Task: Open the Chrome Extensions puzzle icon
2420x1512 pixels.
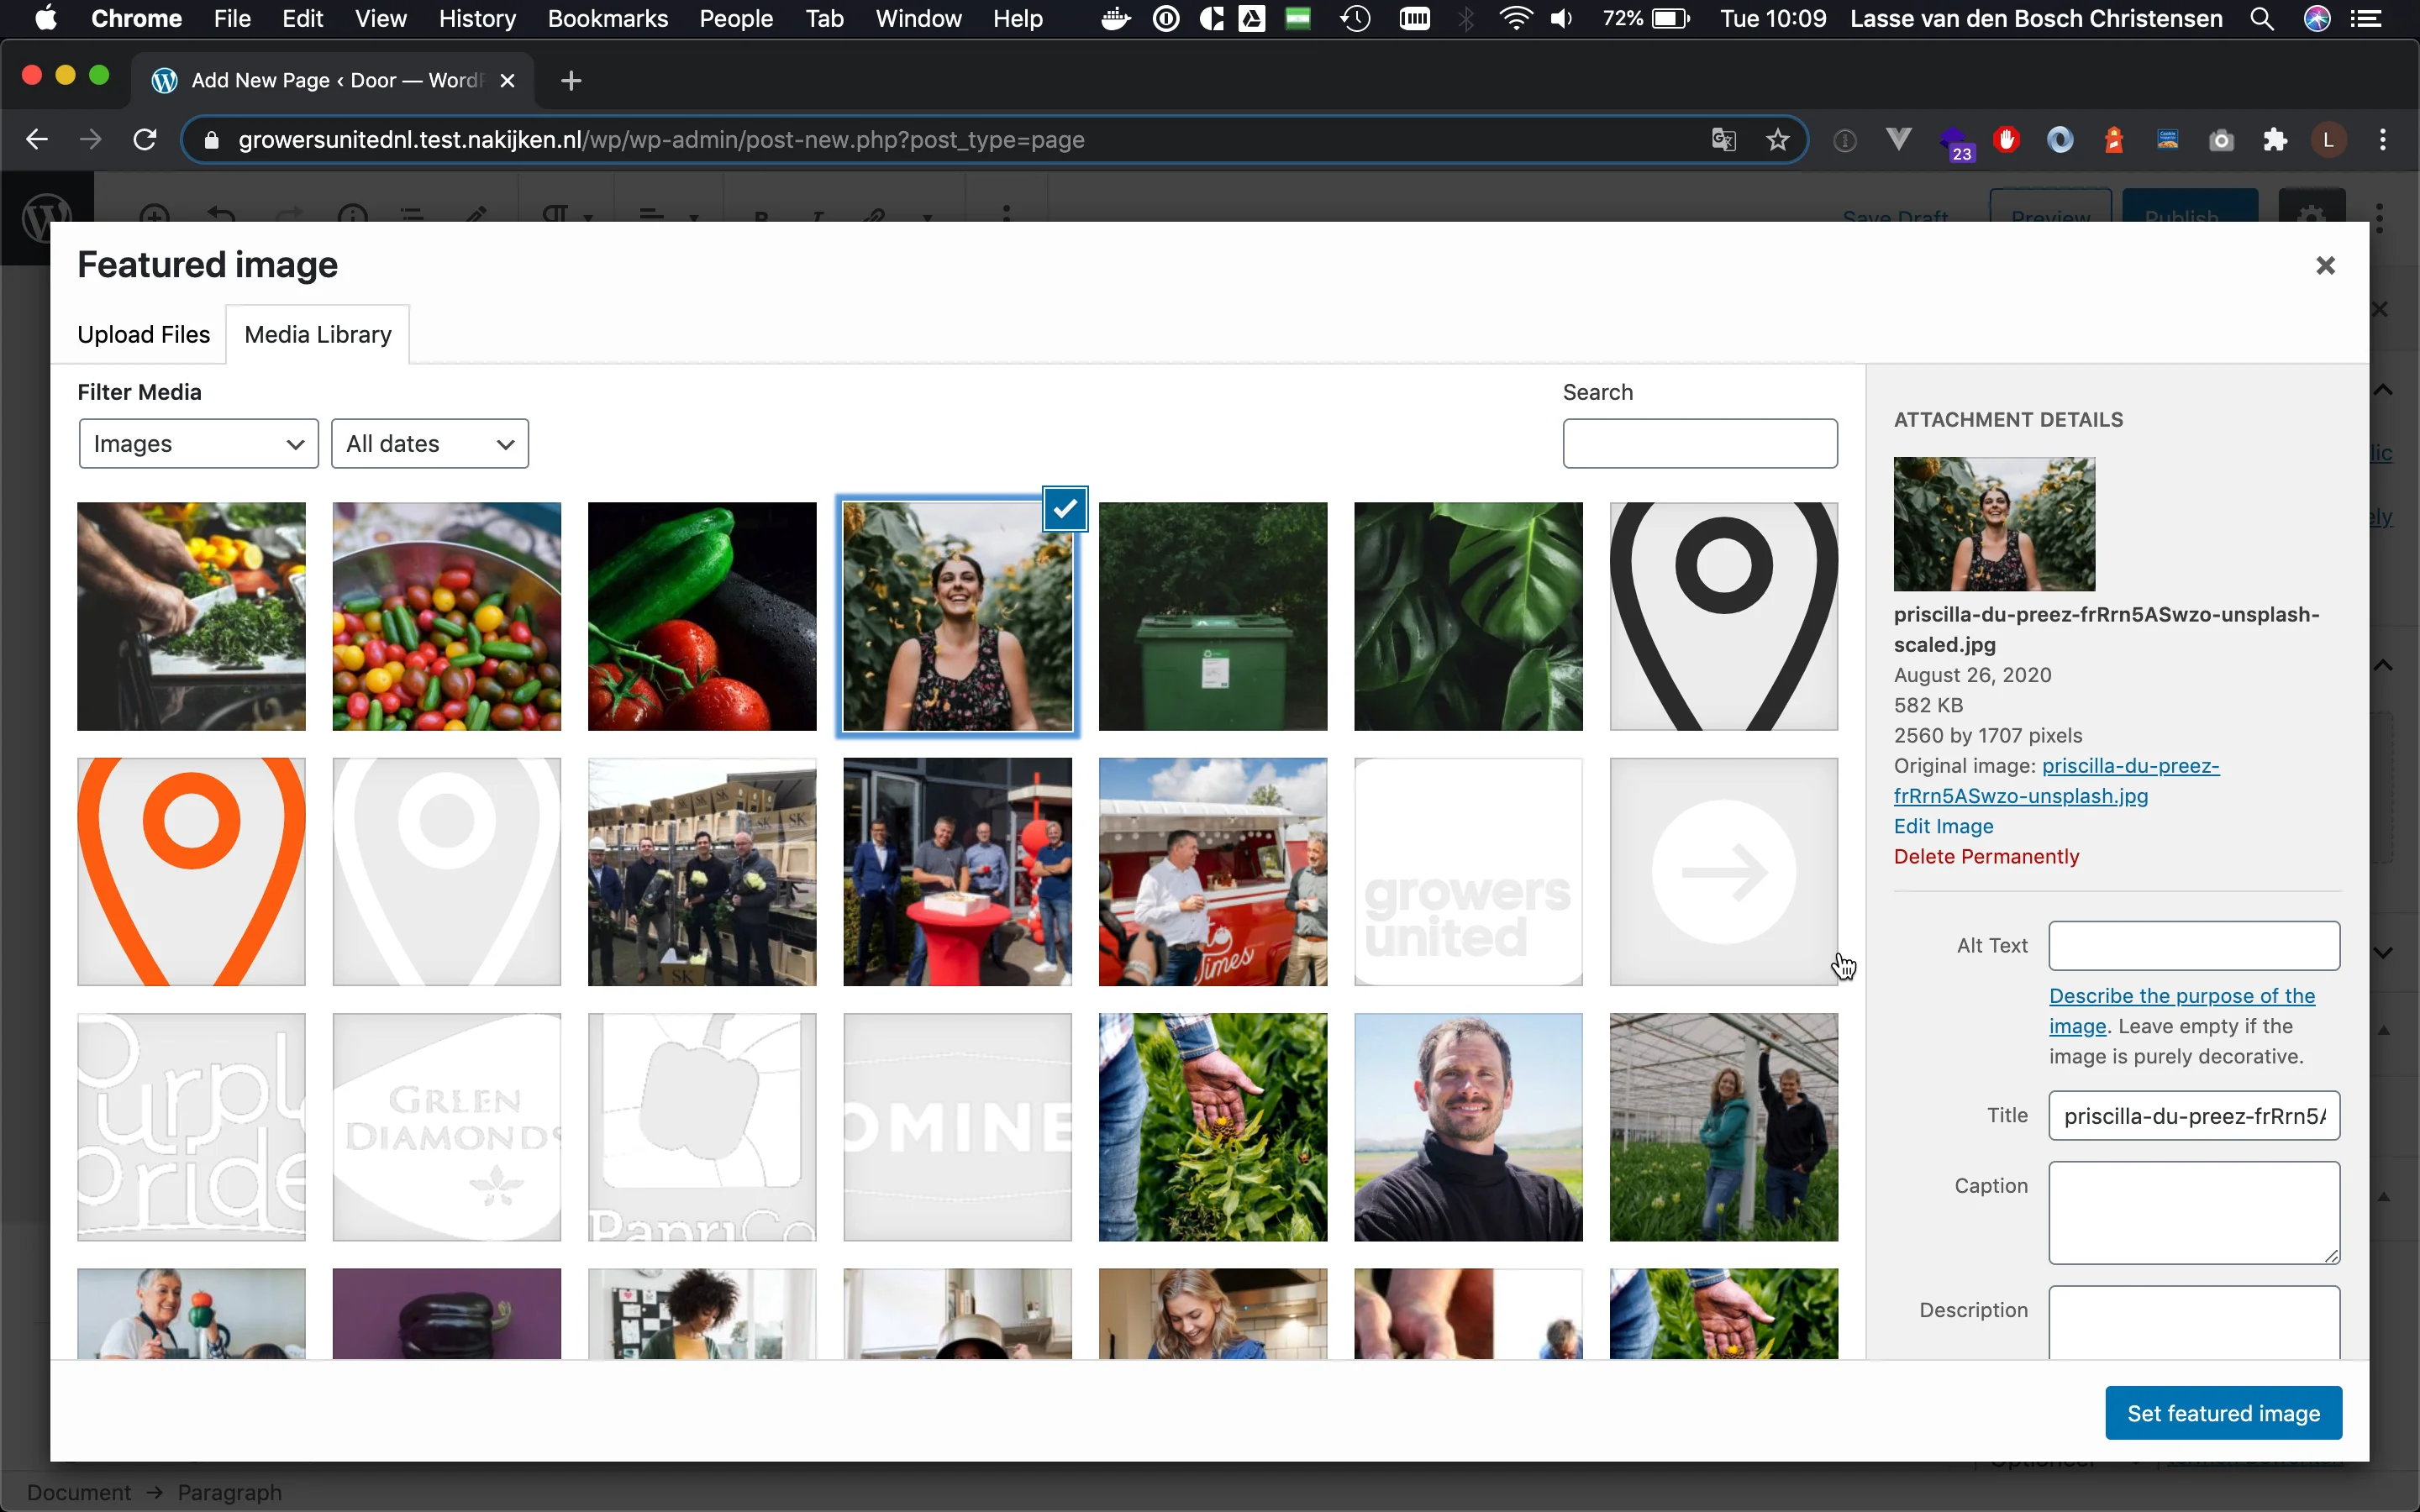Action: pos(2275,140)
